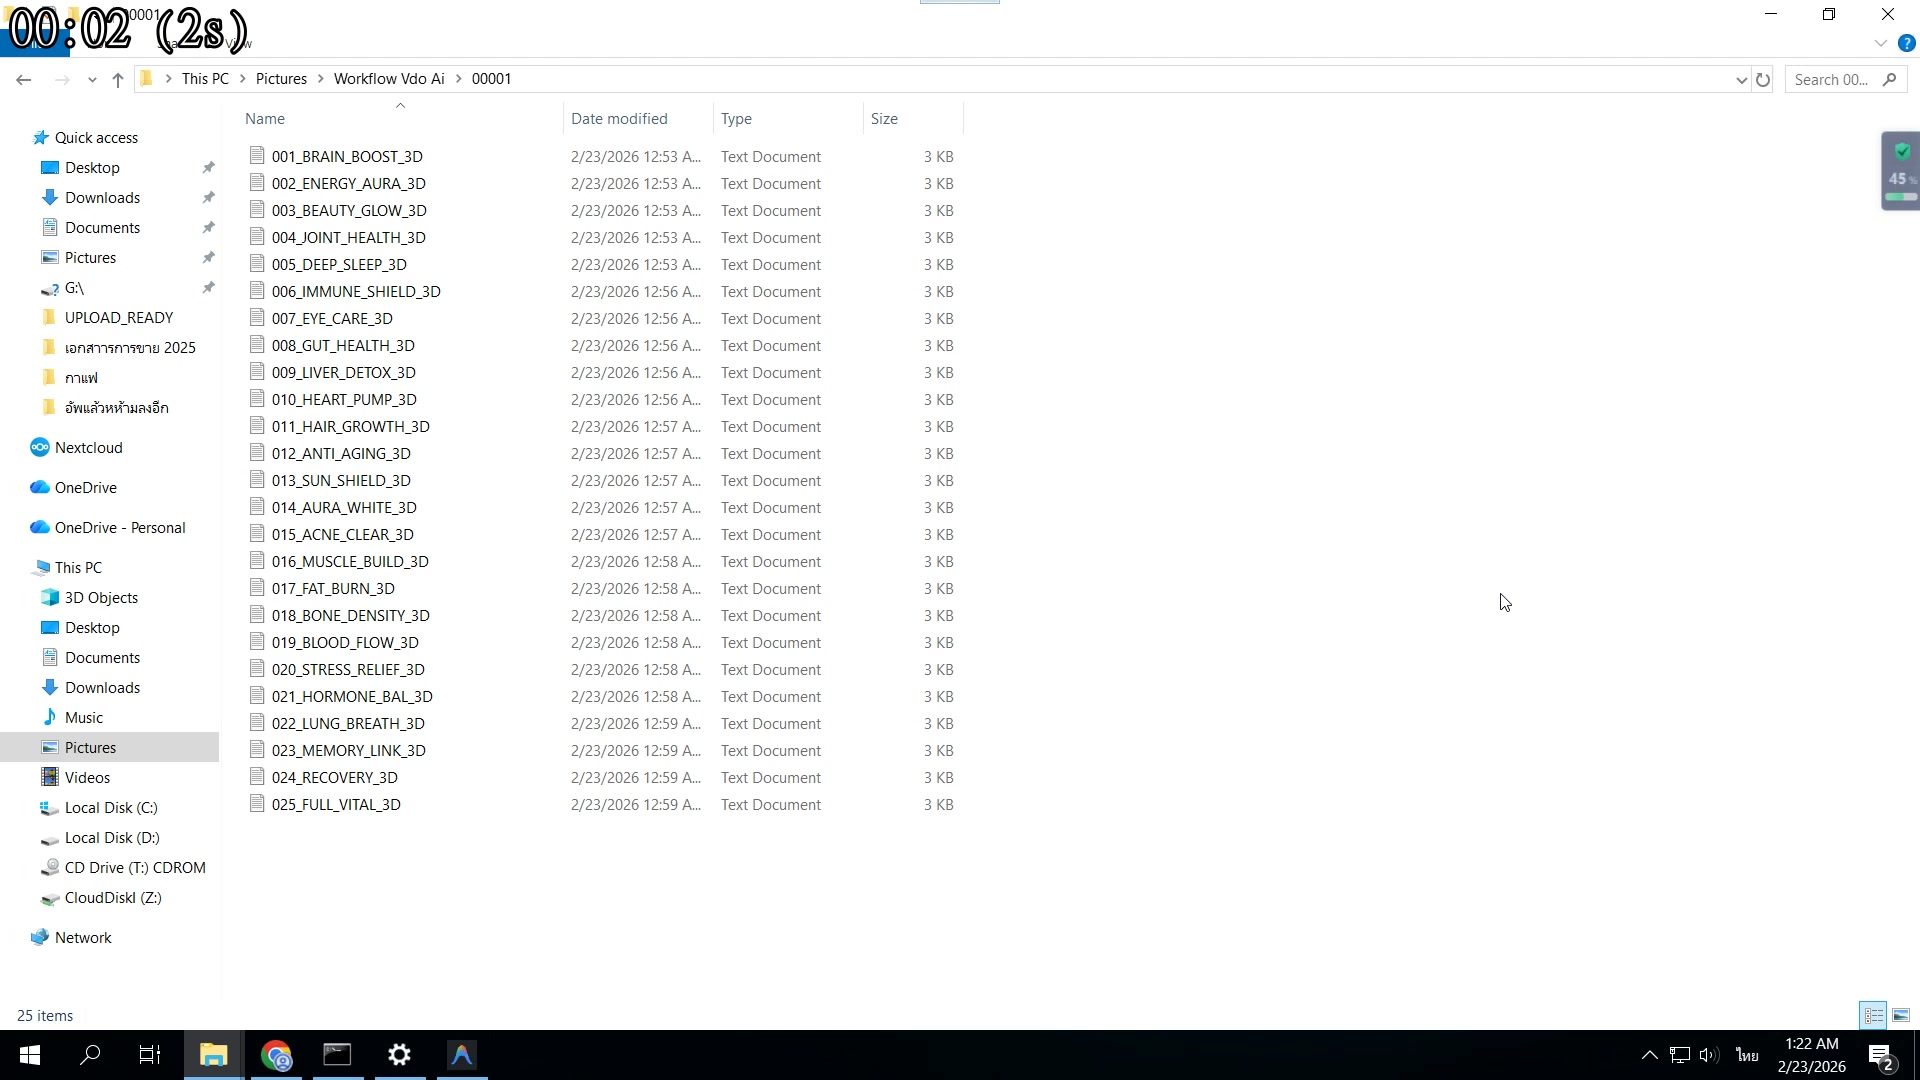
Task: Click Workflow Vdo Ai in breadcrumb
Action: [389, 79]
